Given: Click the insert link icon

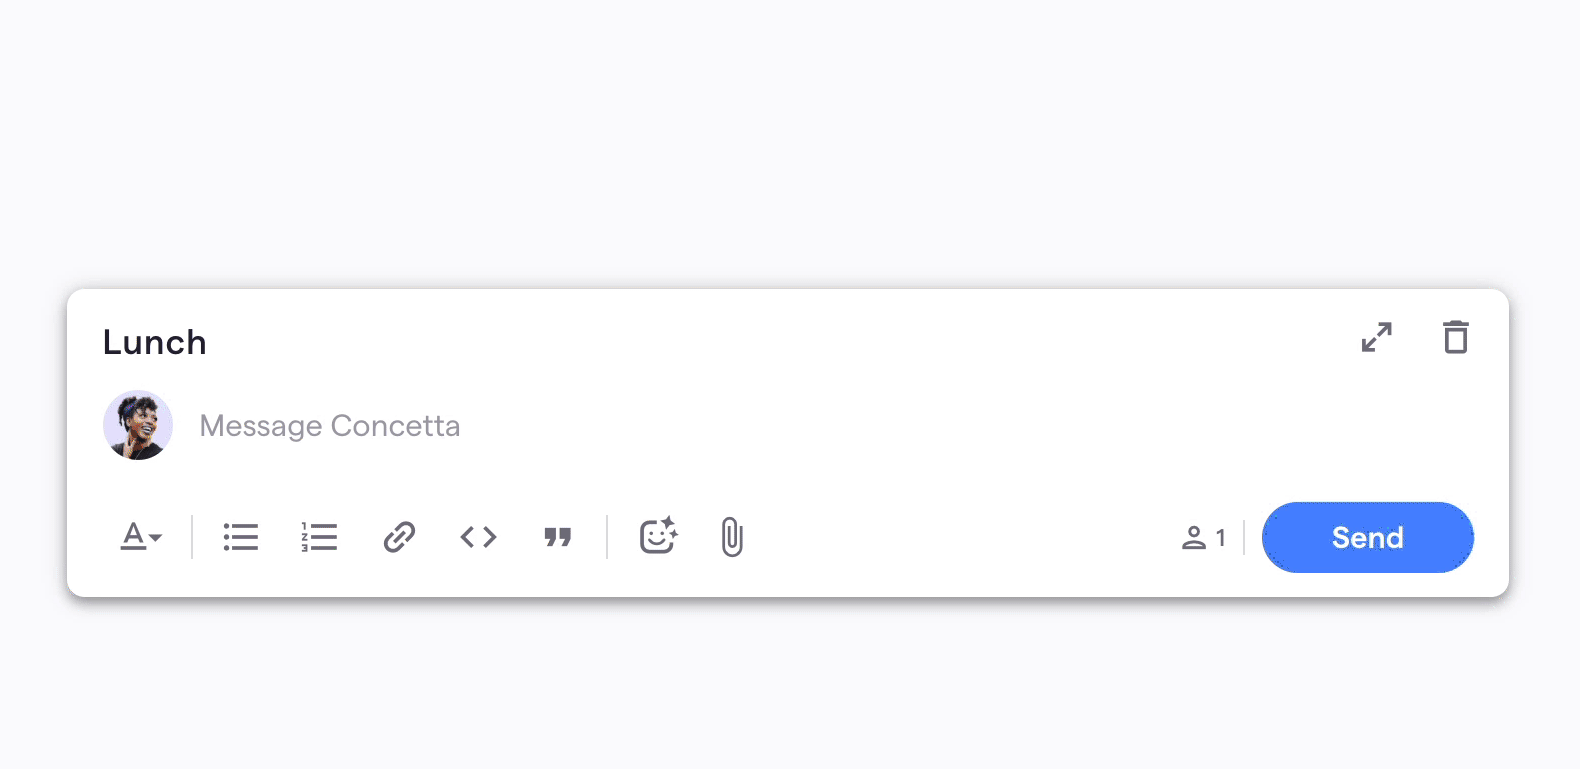Looking at the screenshot, I should click(x=399, y=537).
